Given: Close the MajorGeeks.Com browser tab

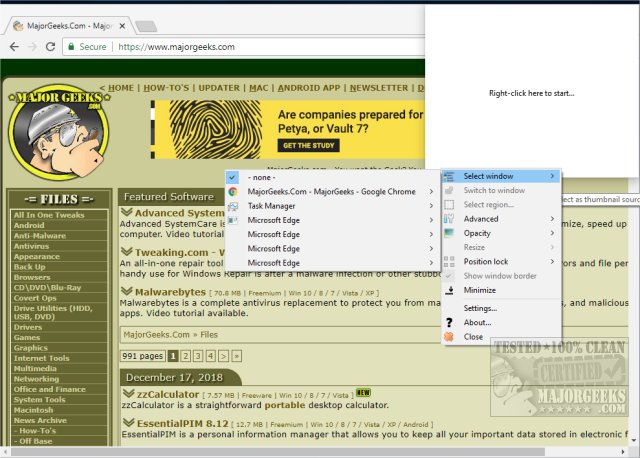Looking at the screenshot, I should click(x=122, y=26).
